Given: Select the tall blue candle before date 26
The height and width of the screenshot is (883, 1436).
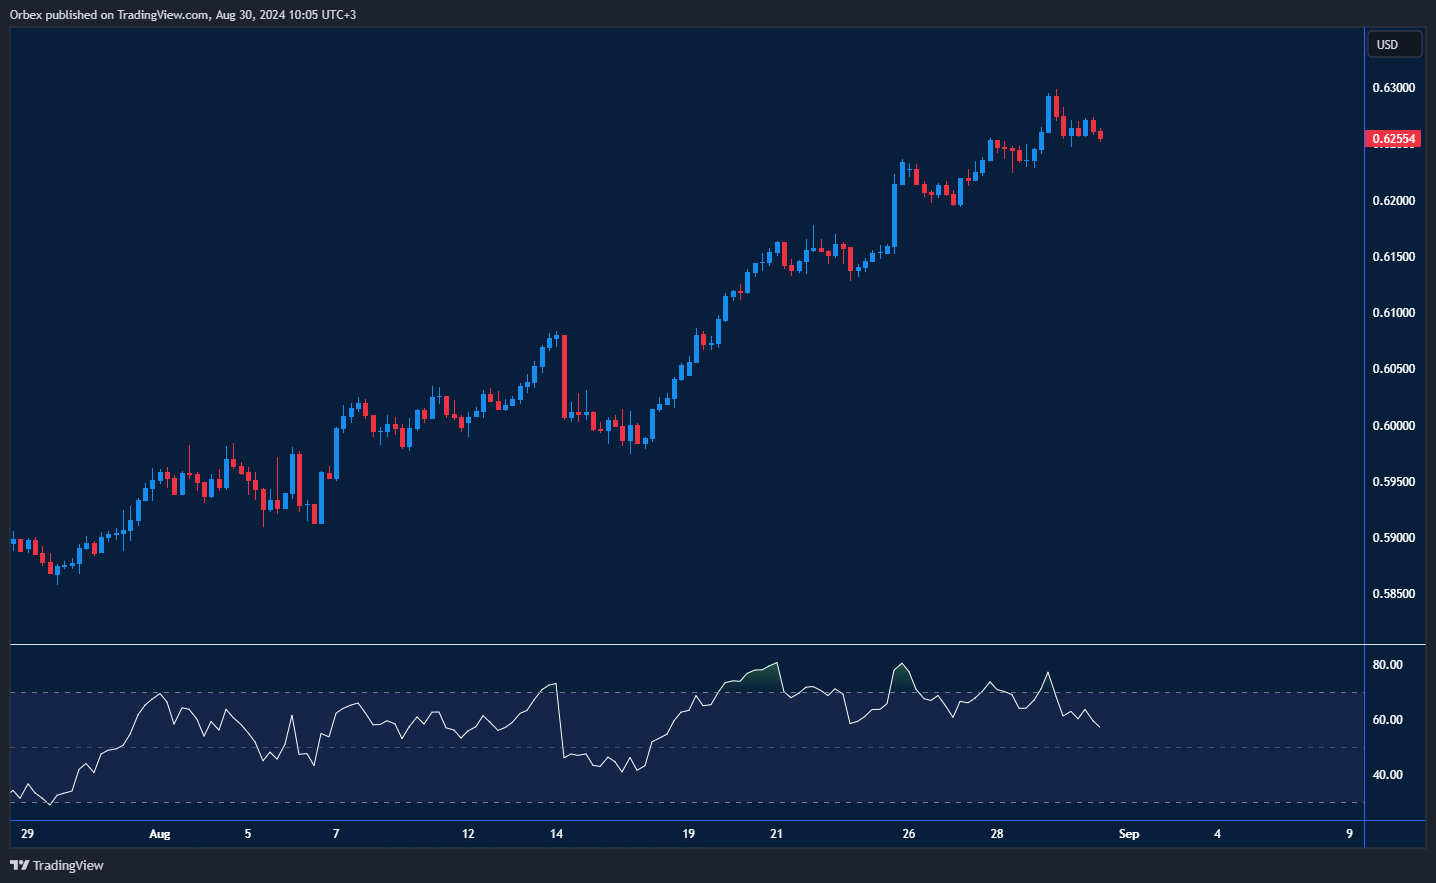Looking at the screenshot, I should (x=894, y=214).
